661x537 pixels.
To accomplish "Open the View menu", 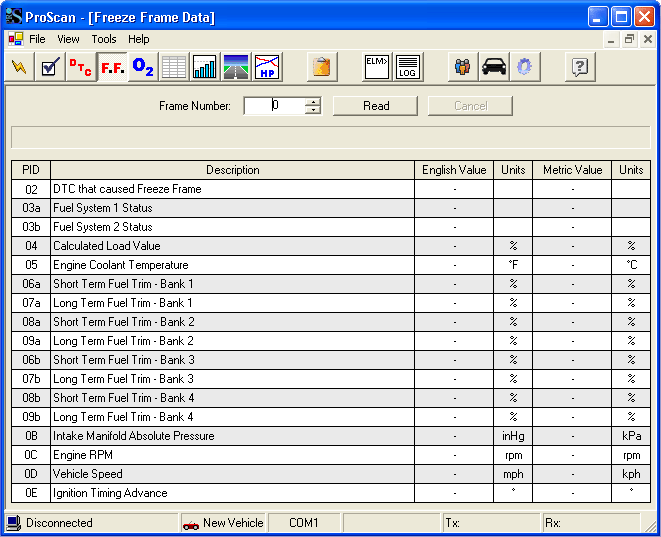I will (x=68, y=39).
